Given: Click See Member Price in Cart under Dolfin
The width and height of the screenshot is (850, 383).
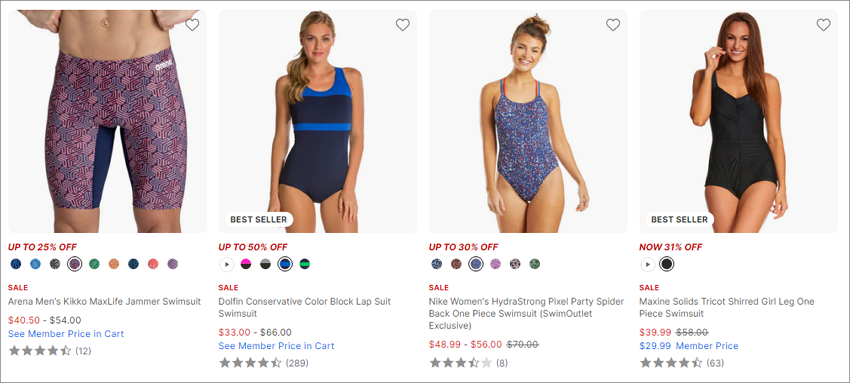Looking at the screenshot, I should point(276,346).
